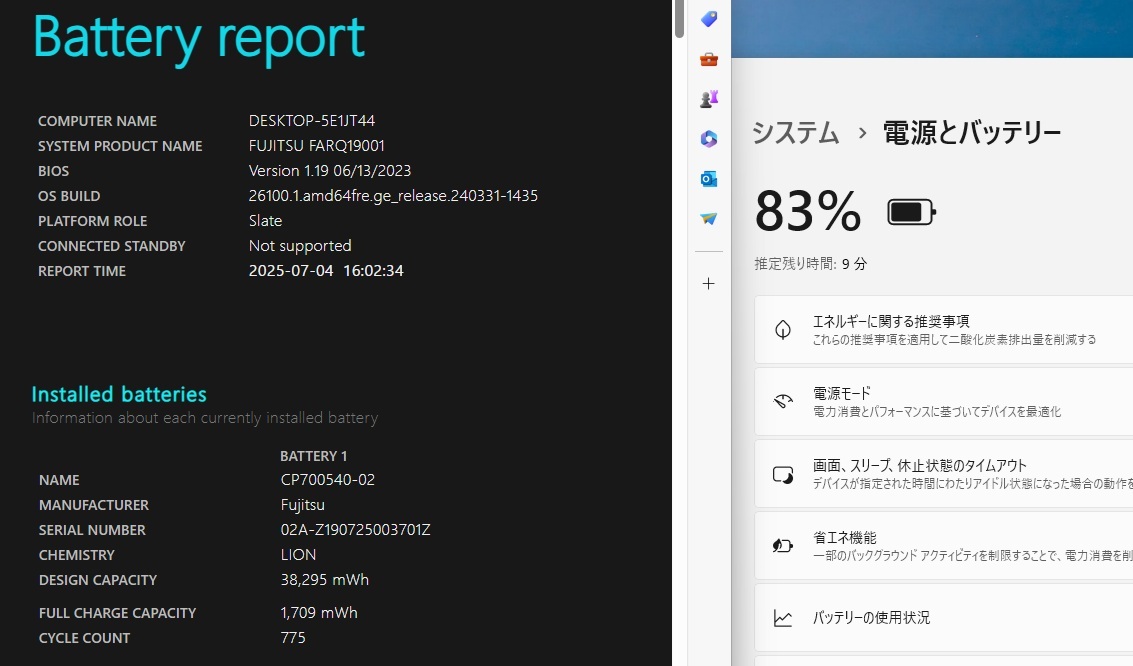The image size is (1133, 666).
Task: Select report time 2025-07-04 16:02:34
Action: (326, 271)
